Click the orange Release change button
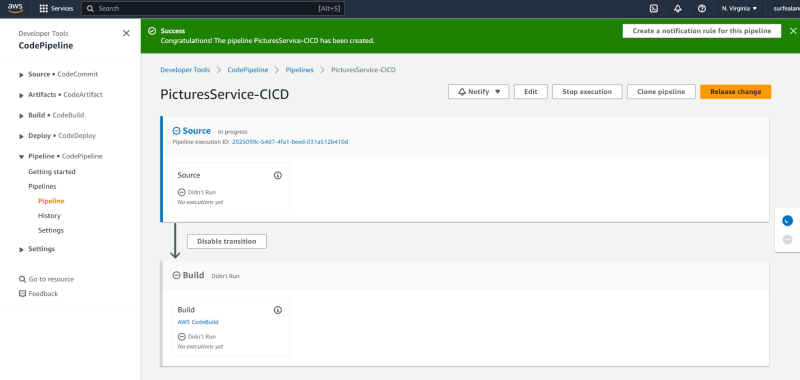800x380 pixels. 736,92
